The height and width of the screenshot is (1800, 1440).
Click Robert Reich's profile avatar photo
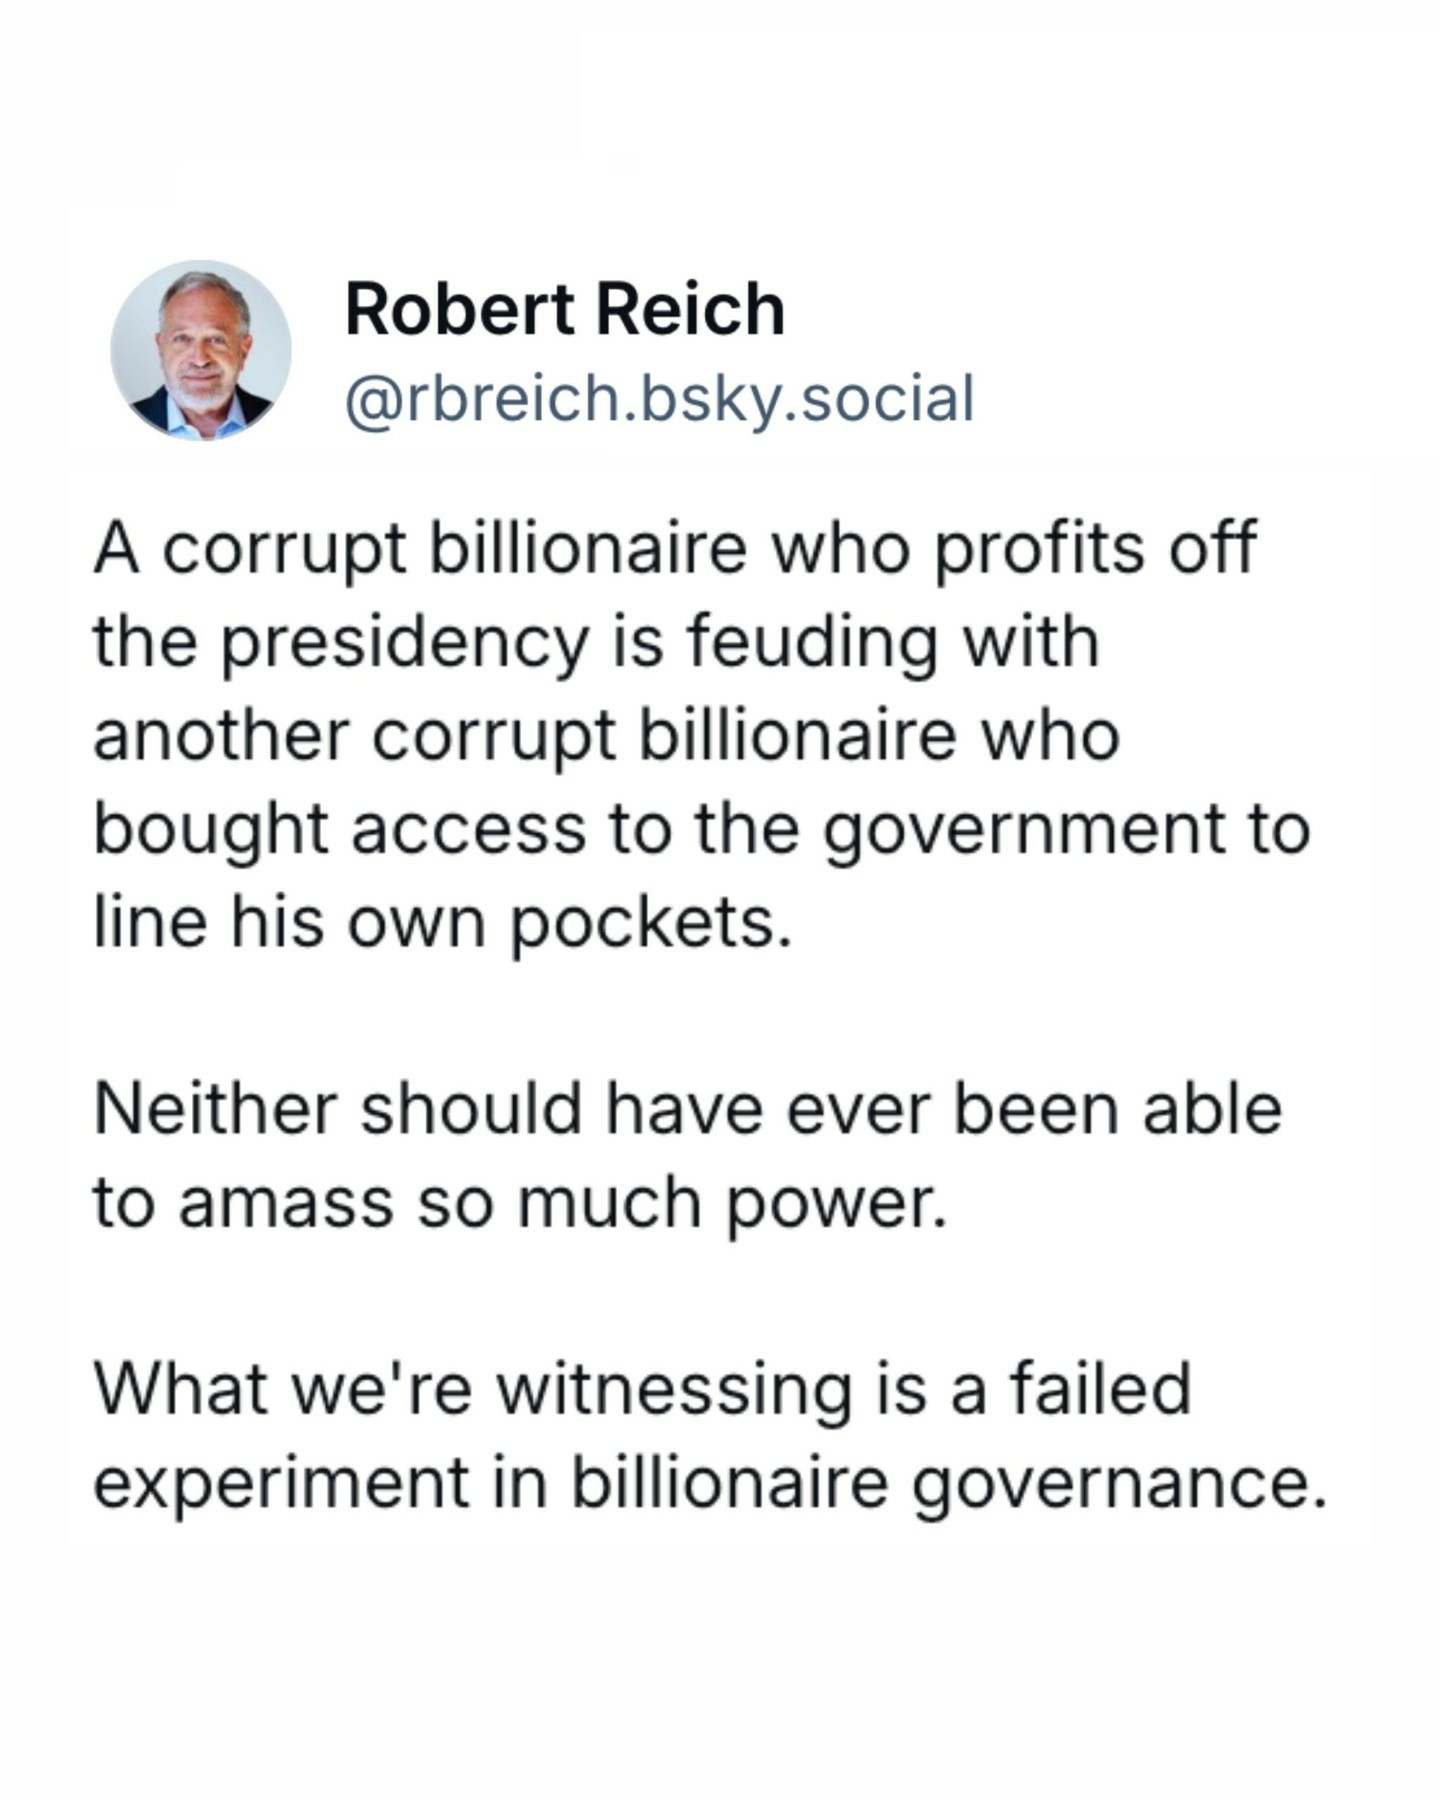(201, 351)
